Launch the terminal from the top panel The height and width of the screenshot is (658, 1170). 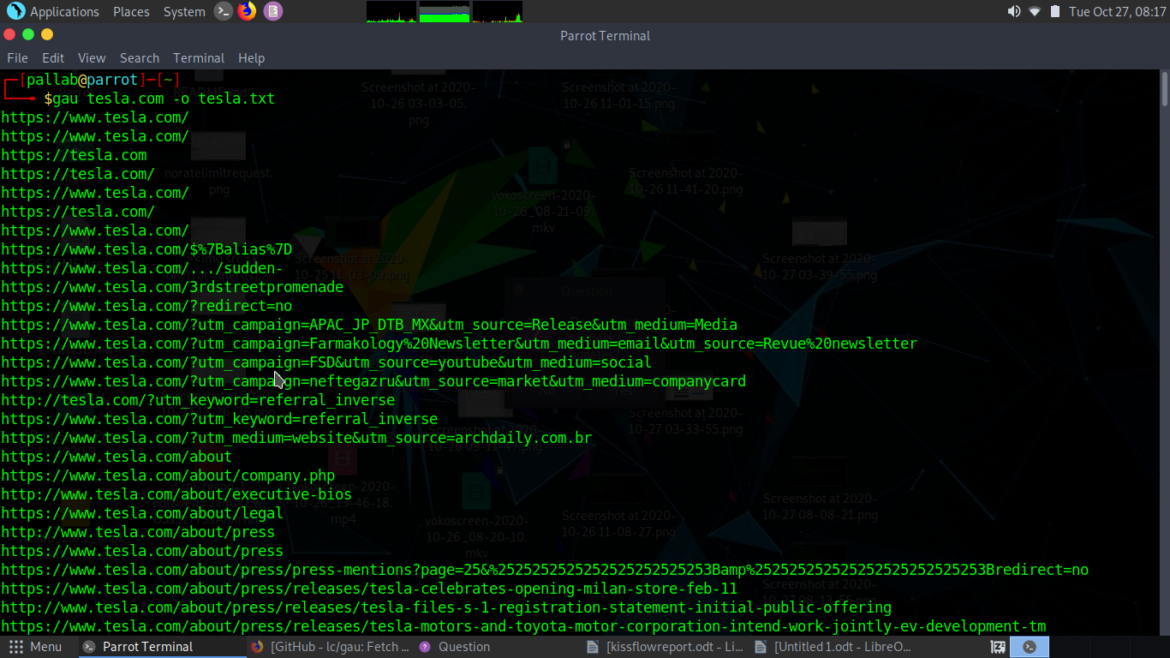tap(223, 11)
